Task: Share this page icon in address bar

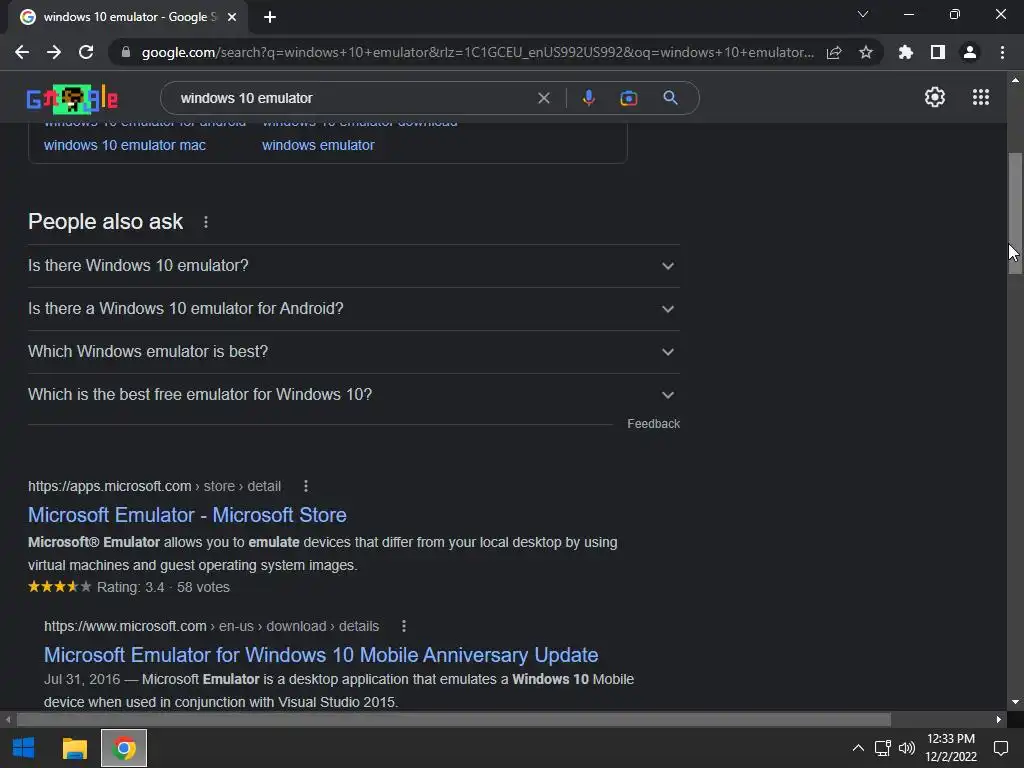Action: click(x=834, y=52)
